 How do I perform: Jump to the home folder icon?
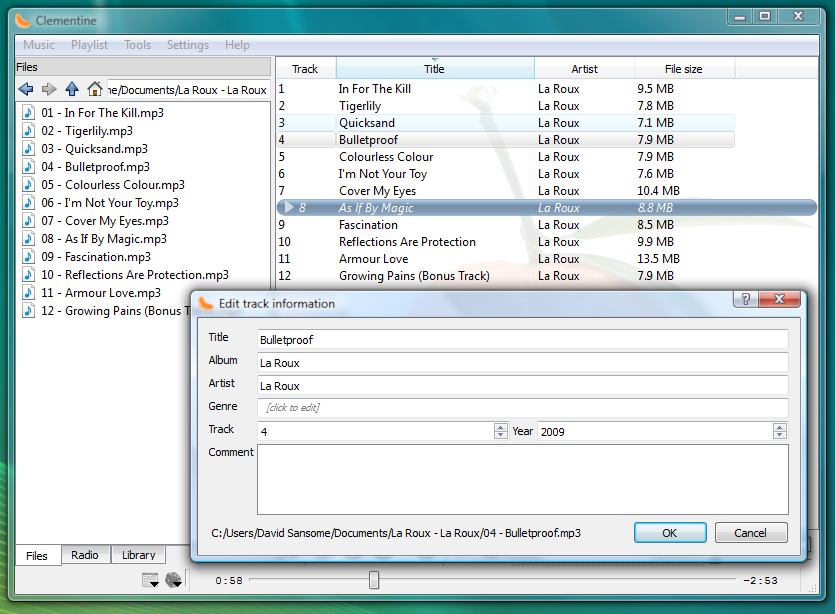click(95, 89)
